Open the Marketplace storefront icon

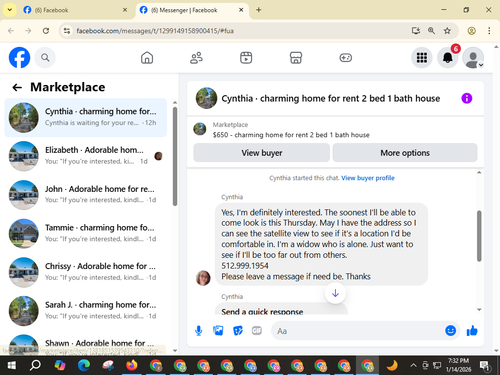point(296,58)
